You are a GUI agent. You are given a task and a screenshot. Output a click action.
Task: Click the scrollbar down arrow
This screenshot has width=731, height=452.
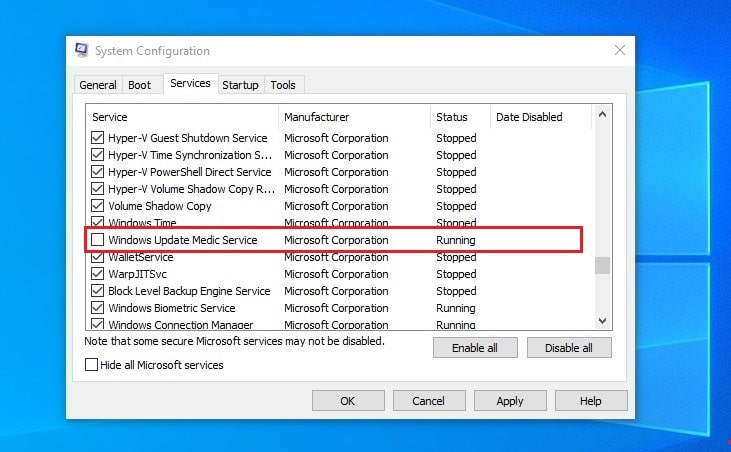click(602, 321)
